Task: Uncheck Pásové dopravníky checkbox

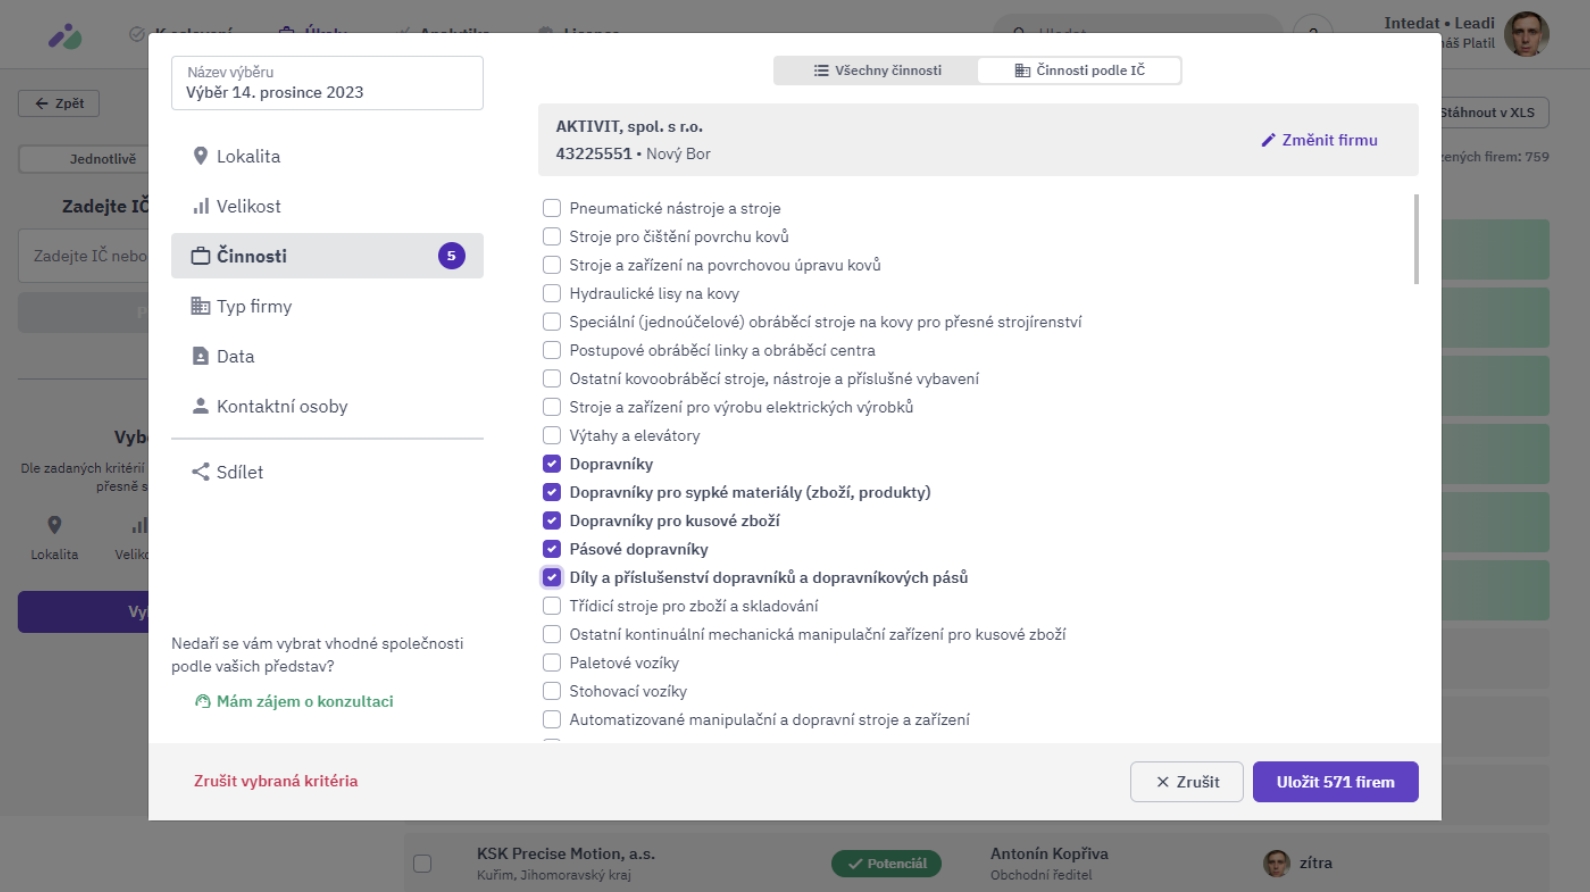Action: [x=551, y=549]
